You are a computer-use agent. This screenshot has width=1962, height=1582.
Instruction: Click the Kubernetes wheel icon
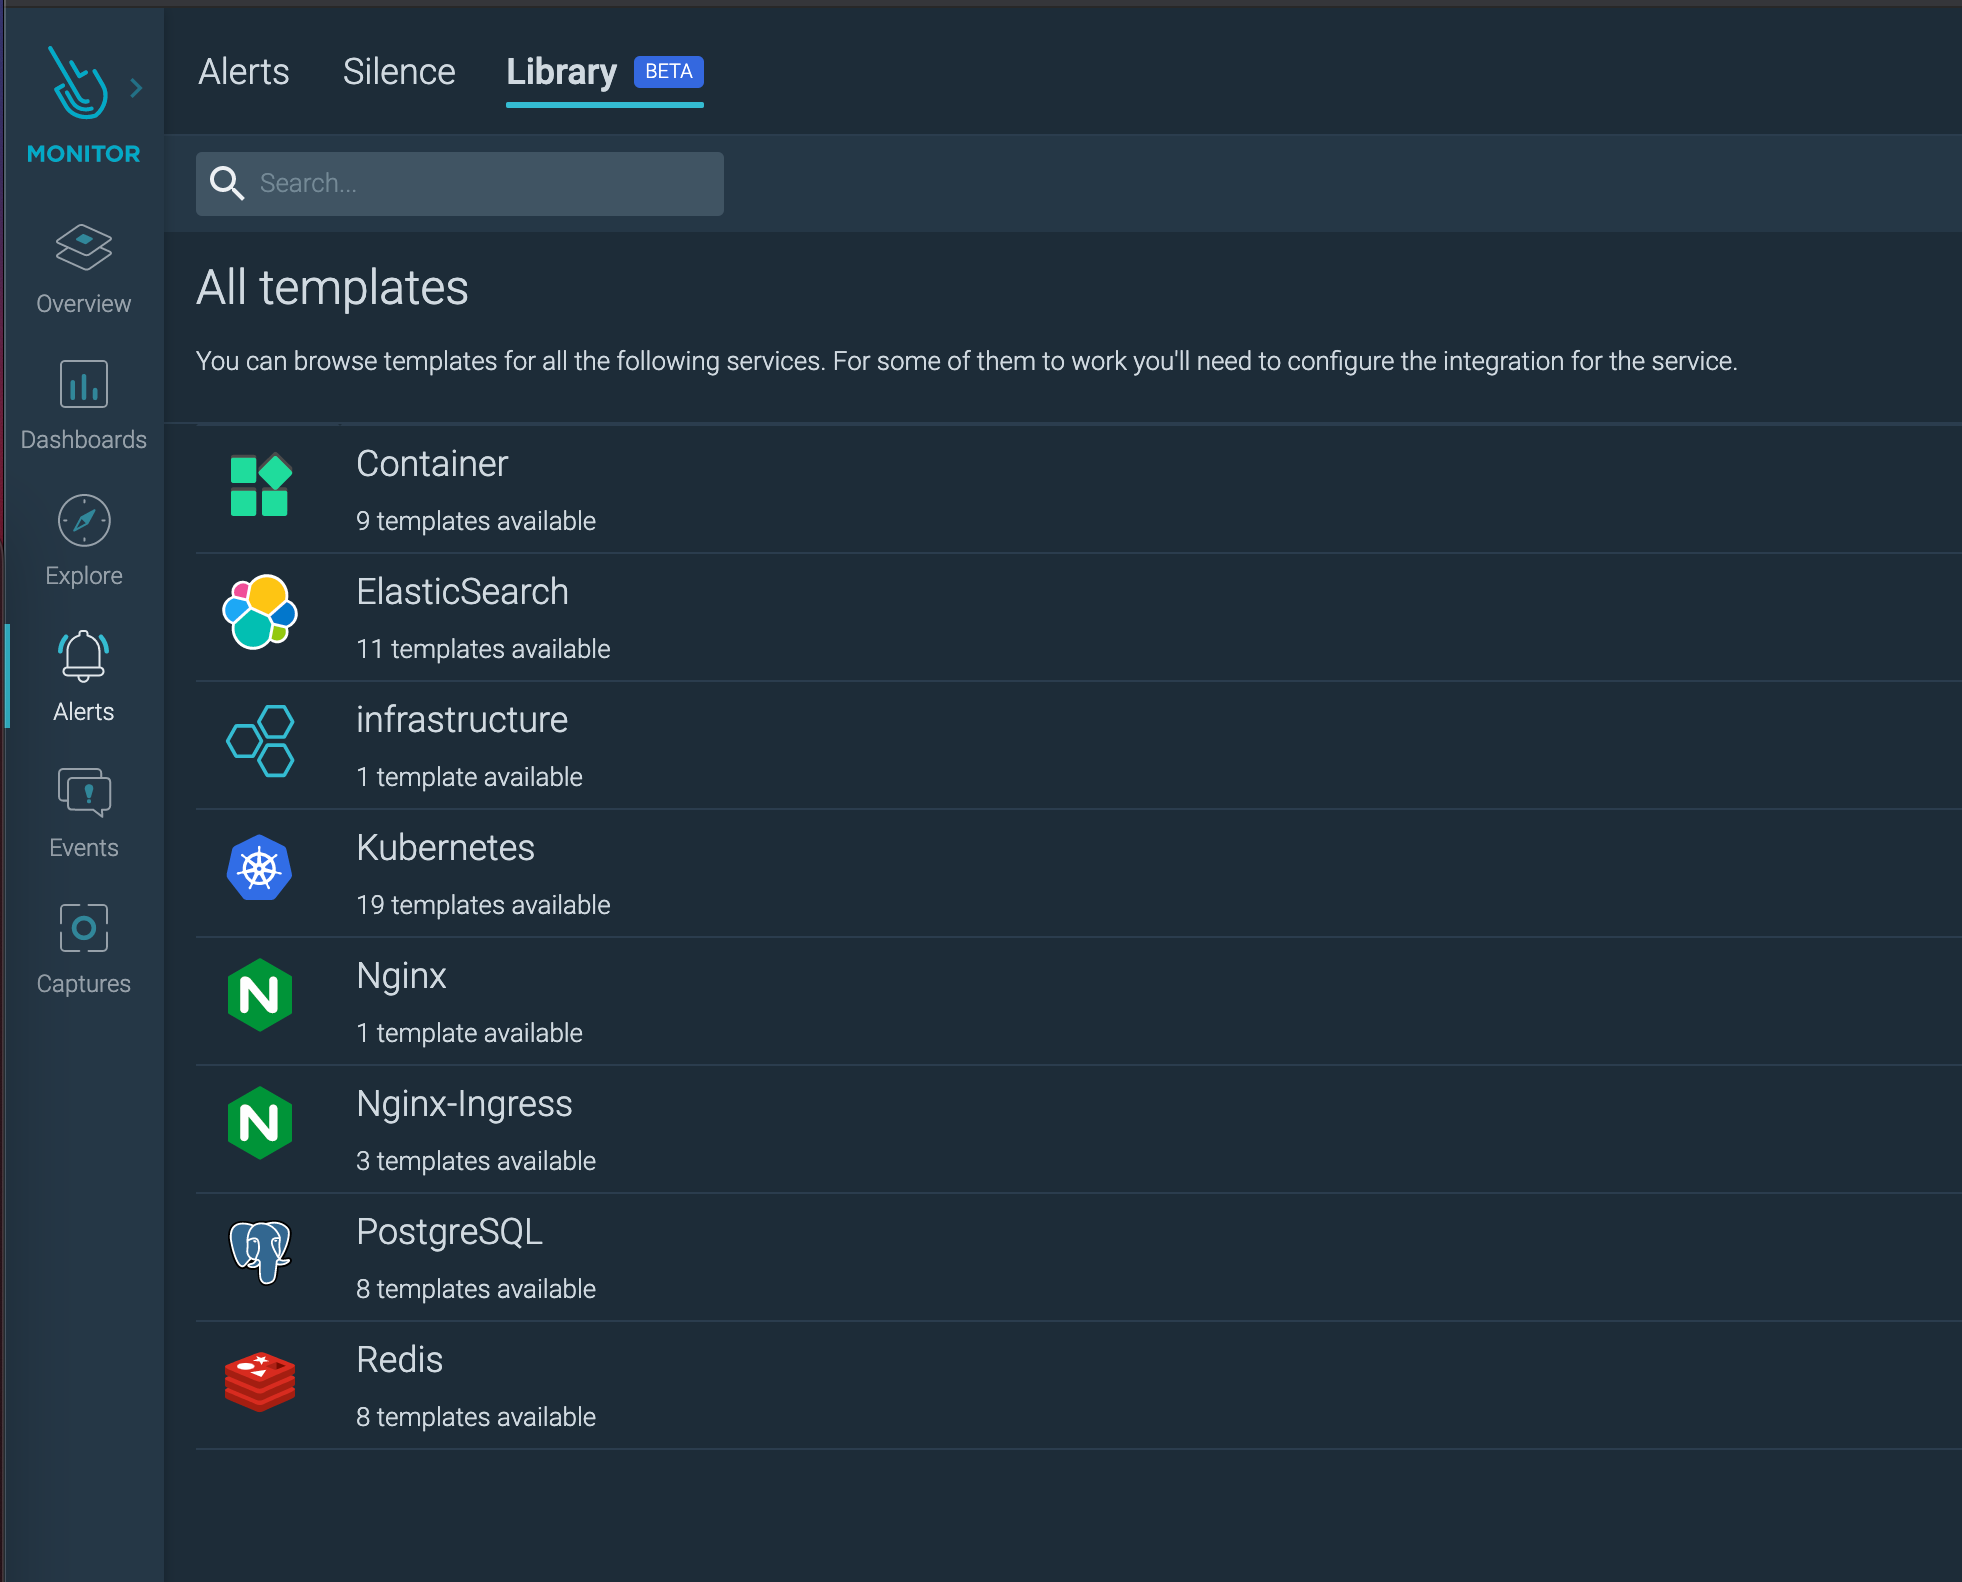pos(259,868)
